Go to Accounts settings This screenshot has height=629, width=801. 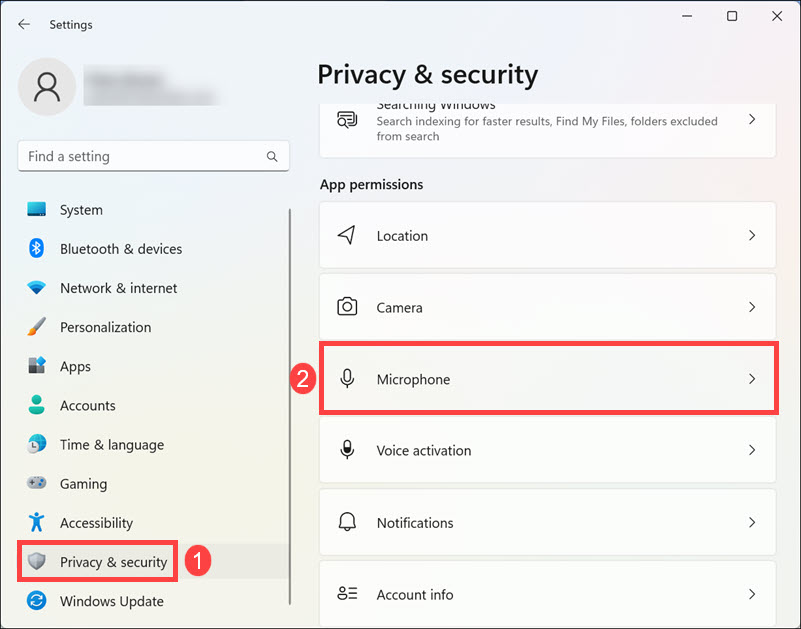pos(87,406)
